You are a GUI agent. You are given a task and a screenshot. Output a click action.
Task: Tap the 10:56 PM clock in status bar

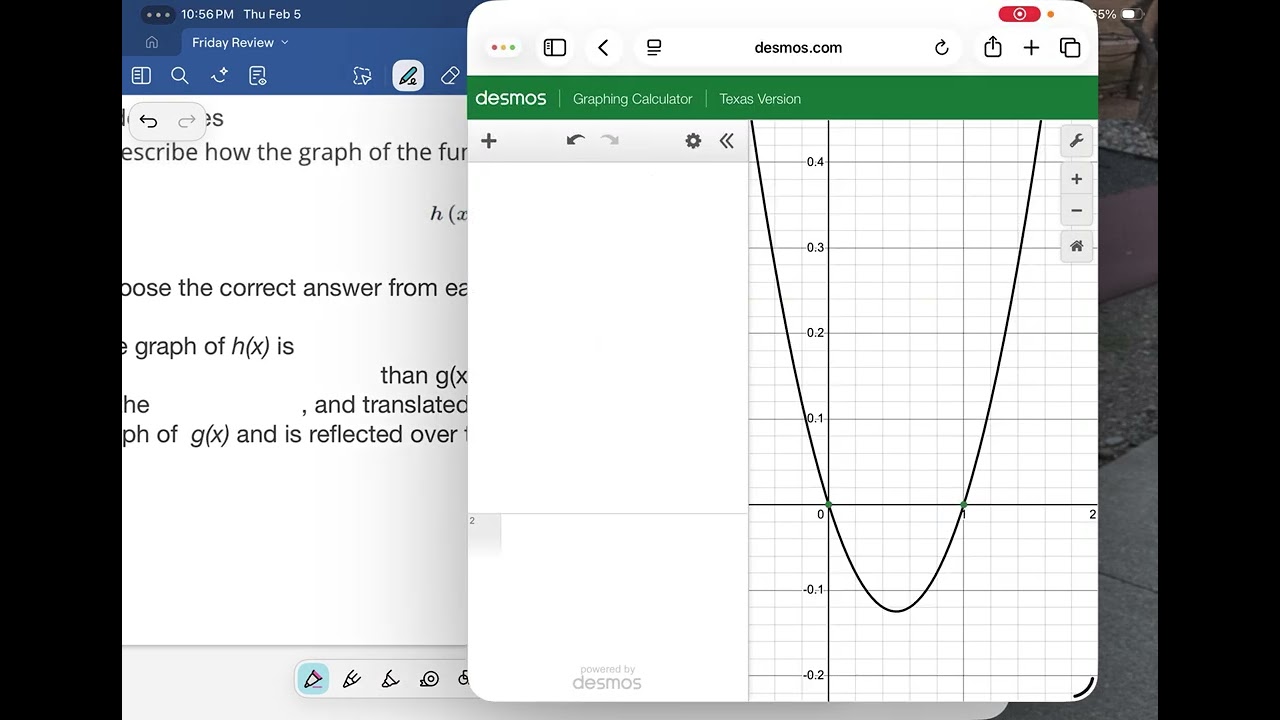point(207,14)
